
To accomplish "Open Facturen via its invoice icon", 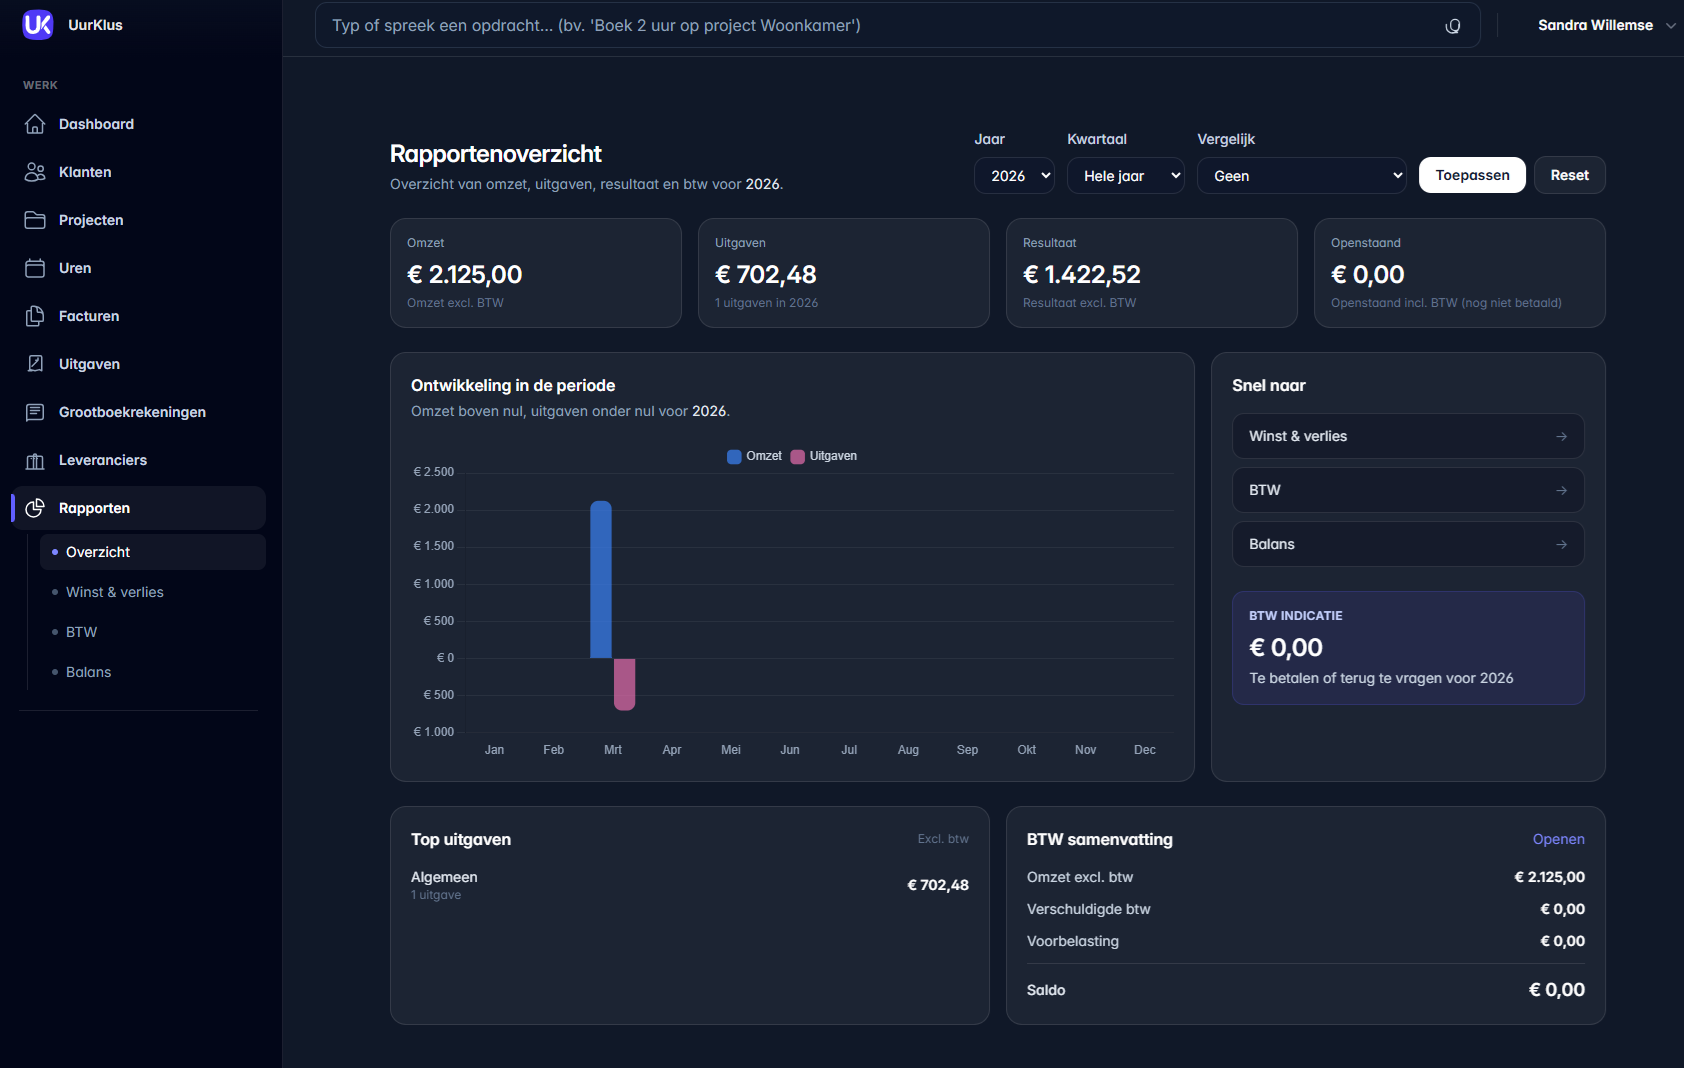I will click(36, 315).
